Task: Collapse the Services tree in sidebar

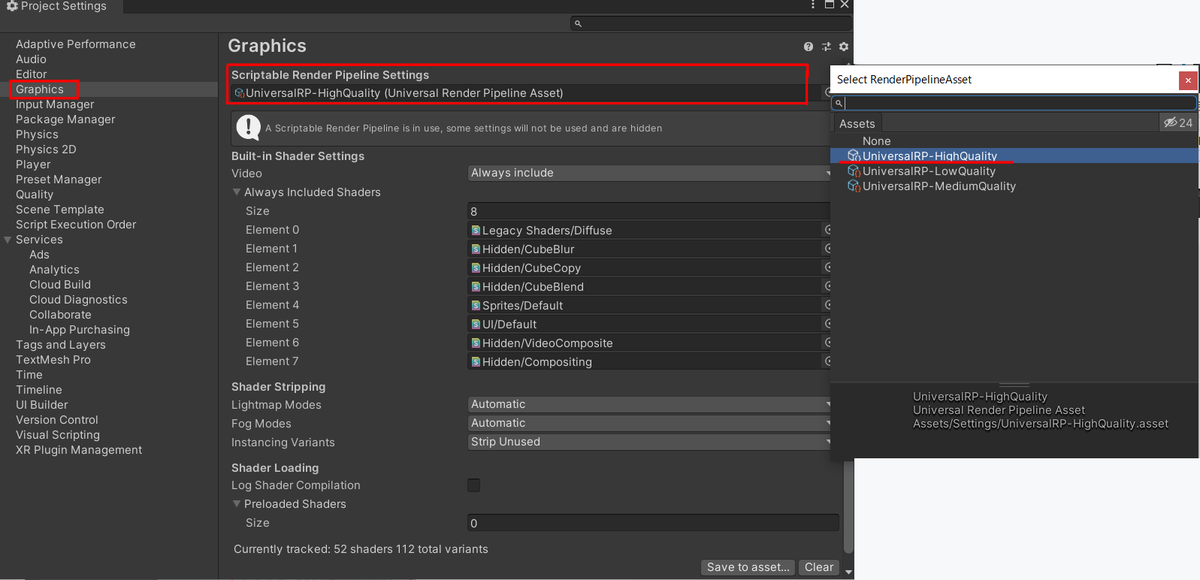Action: pos(8,240)
